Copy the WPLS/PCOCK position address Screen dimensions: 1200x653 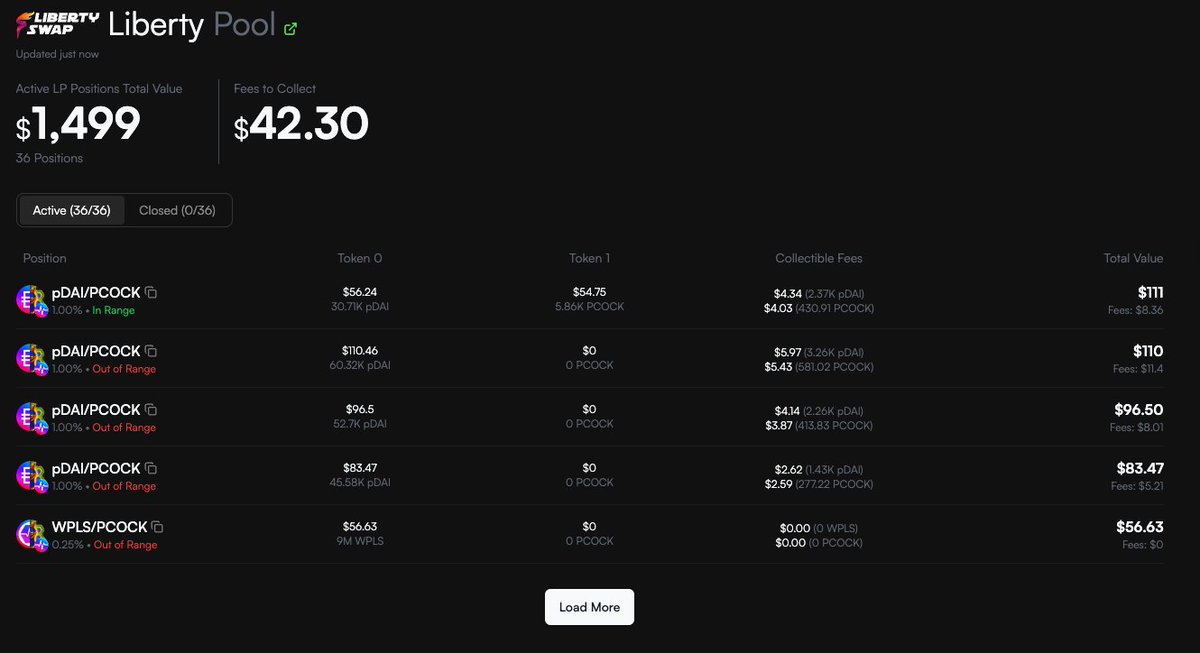coord(158,527)
